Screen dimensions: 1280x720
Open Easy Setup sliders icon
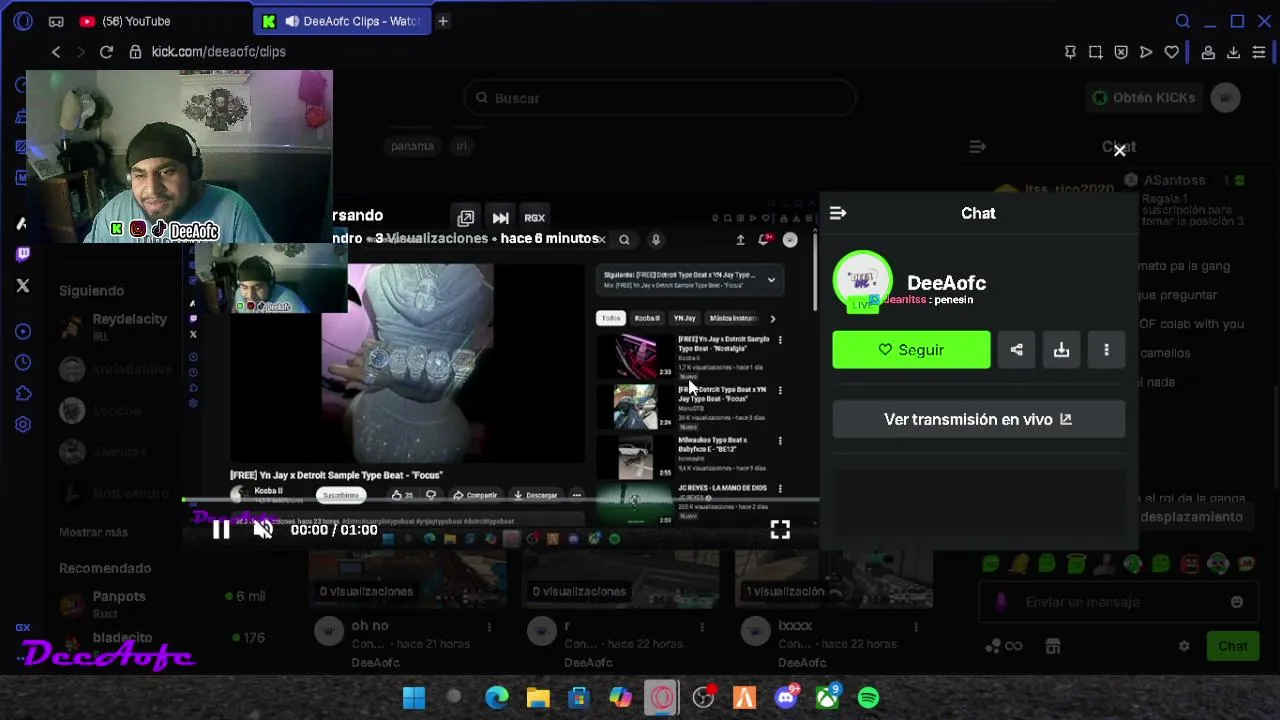coord(1259,52)
